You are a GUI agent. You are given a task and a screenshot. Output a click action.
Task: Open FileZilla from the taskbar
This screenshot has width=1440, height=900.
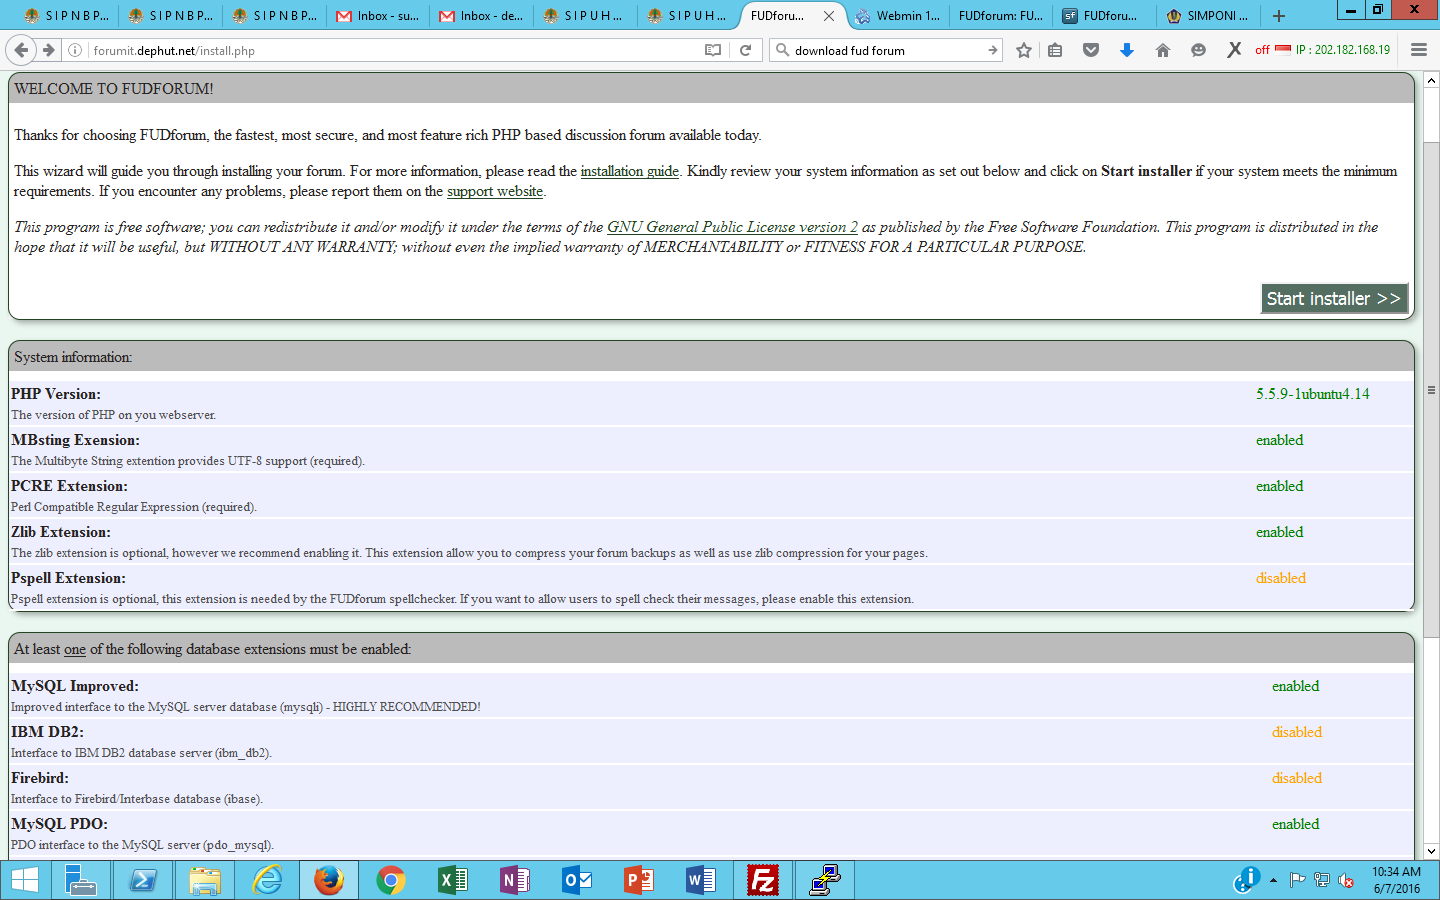click(x=763, y=881)
